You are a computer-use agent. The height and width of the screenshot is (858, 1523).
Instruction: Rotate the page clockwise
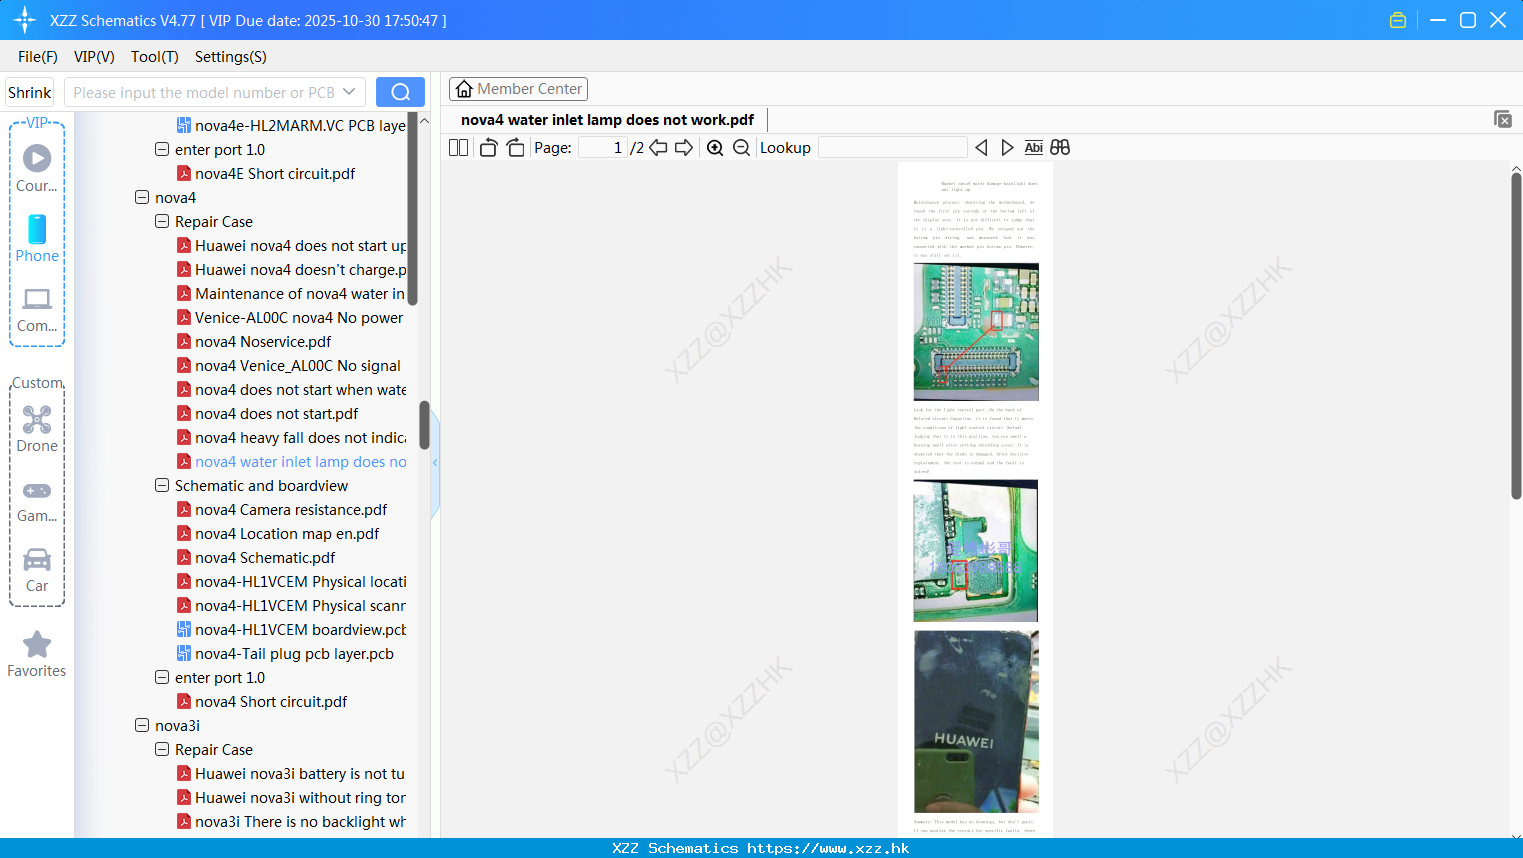(515, 147)
